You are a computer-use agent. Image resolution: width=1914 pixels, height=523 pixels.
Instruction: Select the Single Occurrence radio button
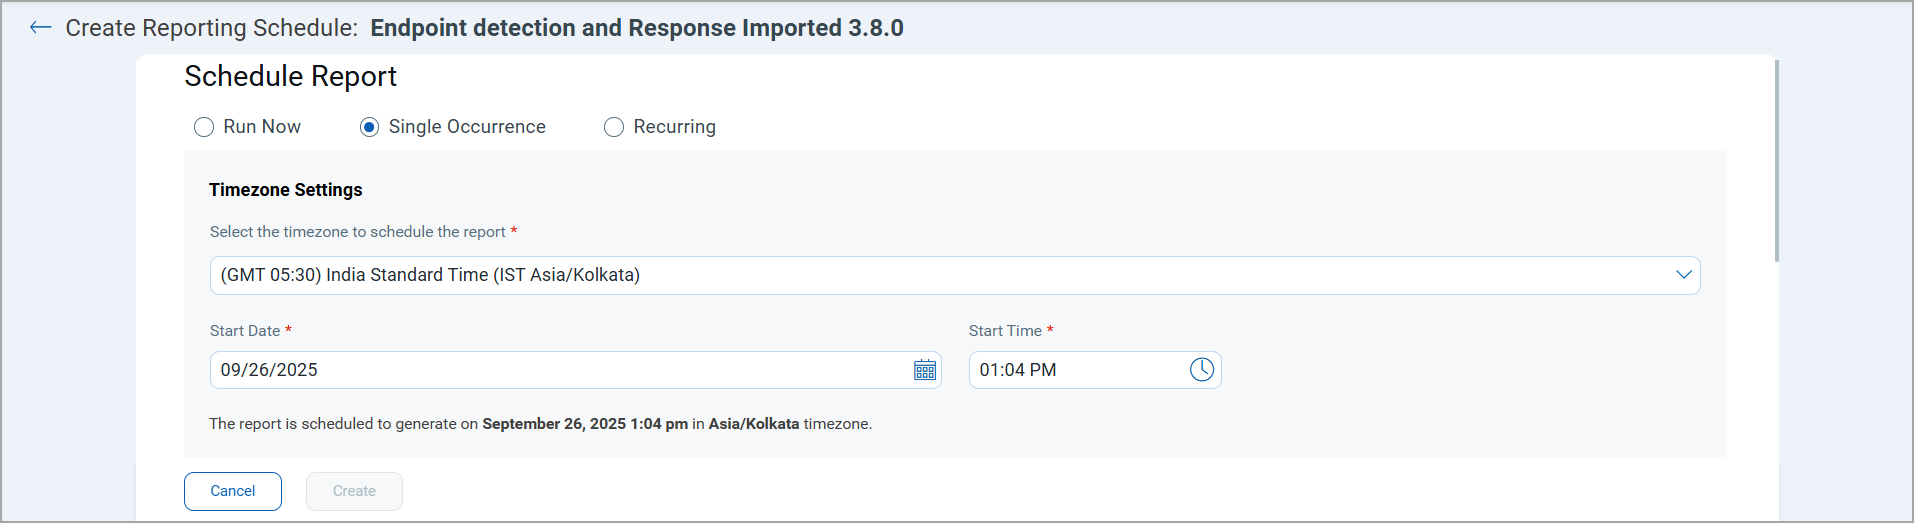pyautogui.click(x=369, y=127)
